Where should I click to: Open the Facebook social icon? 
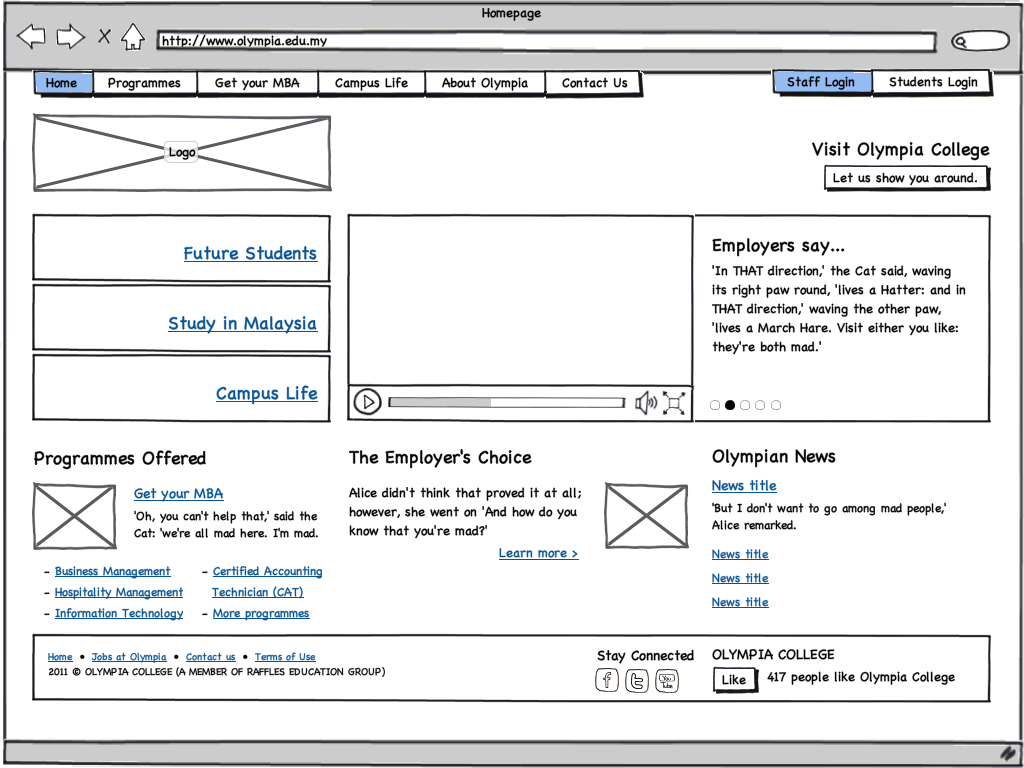coord(607,680)
